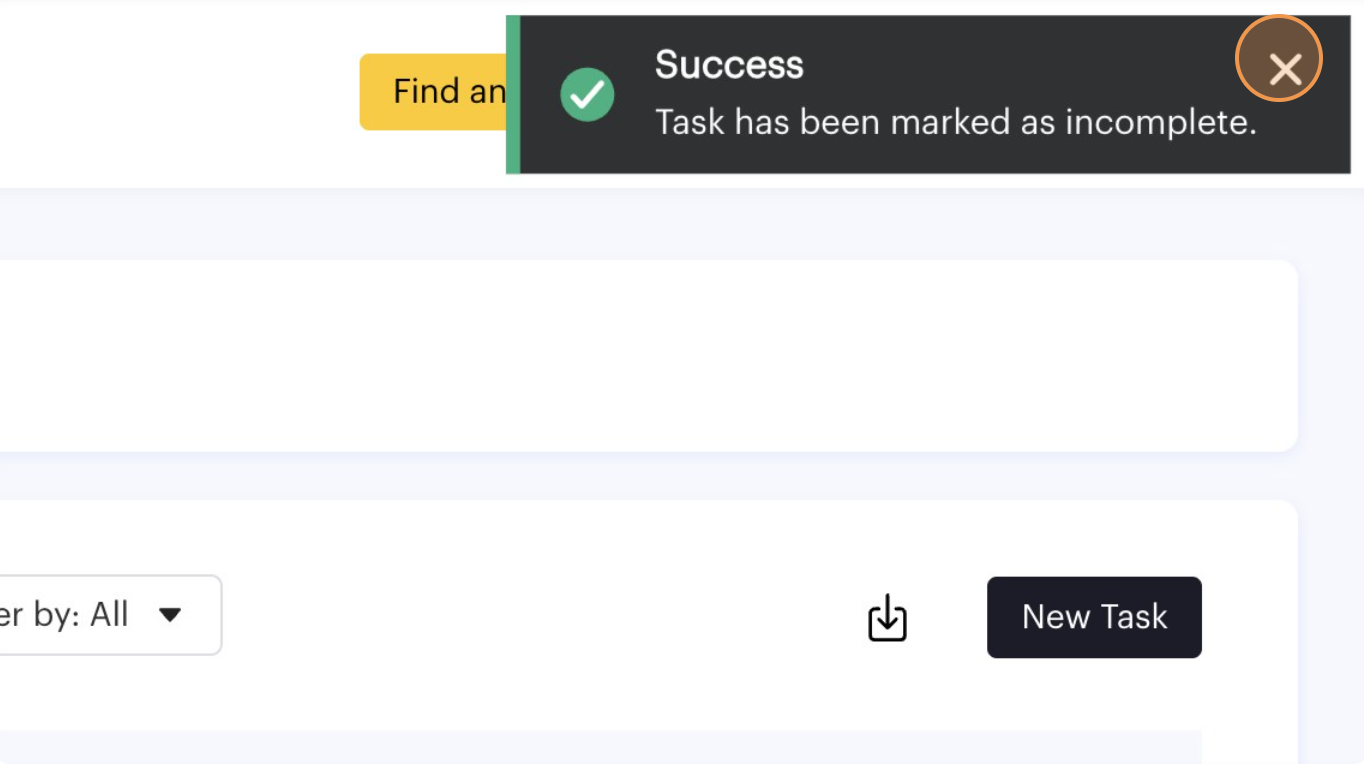The height and width of the screenshot is (768, 1364).
Task: Click the green accent stripe on the toast
Action: 513,95
